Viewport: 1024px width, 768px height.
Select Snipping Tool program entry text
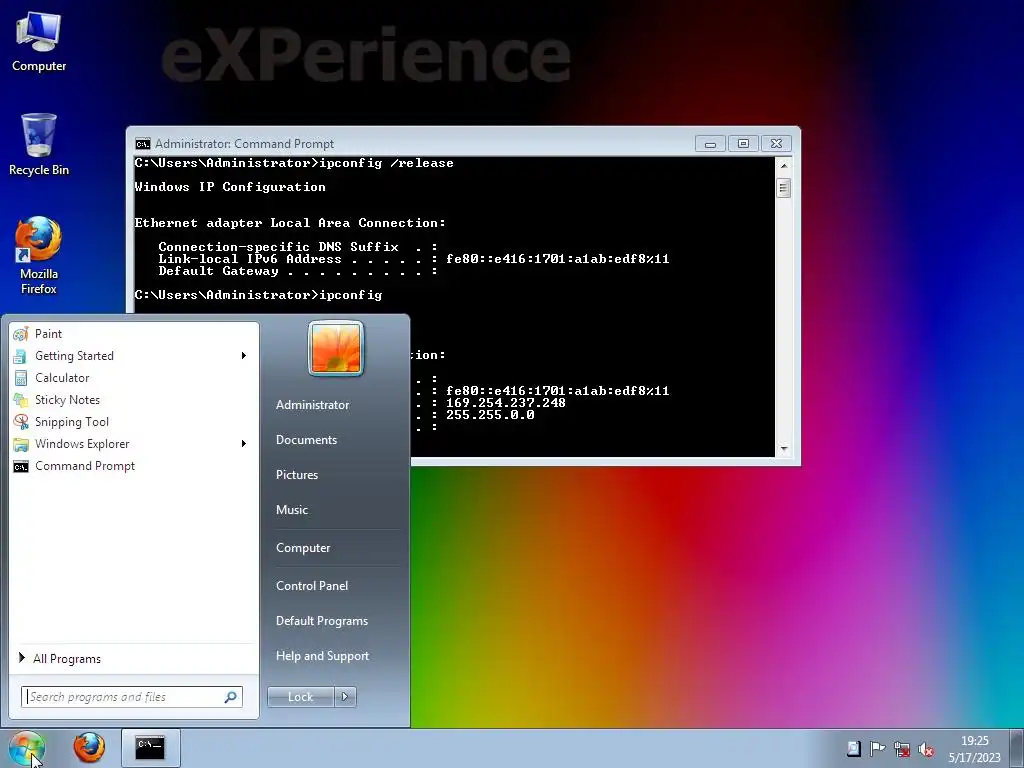[x=72, y=422]
